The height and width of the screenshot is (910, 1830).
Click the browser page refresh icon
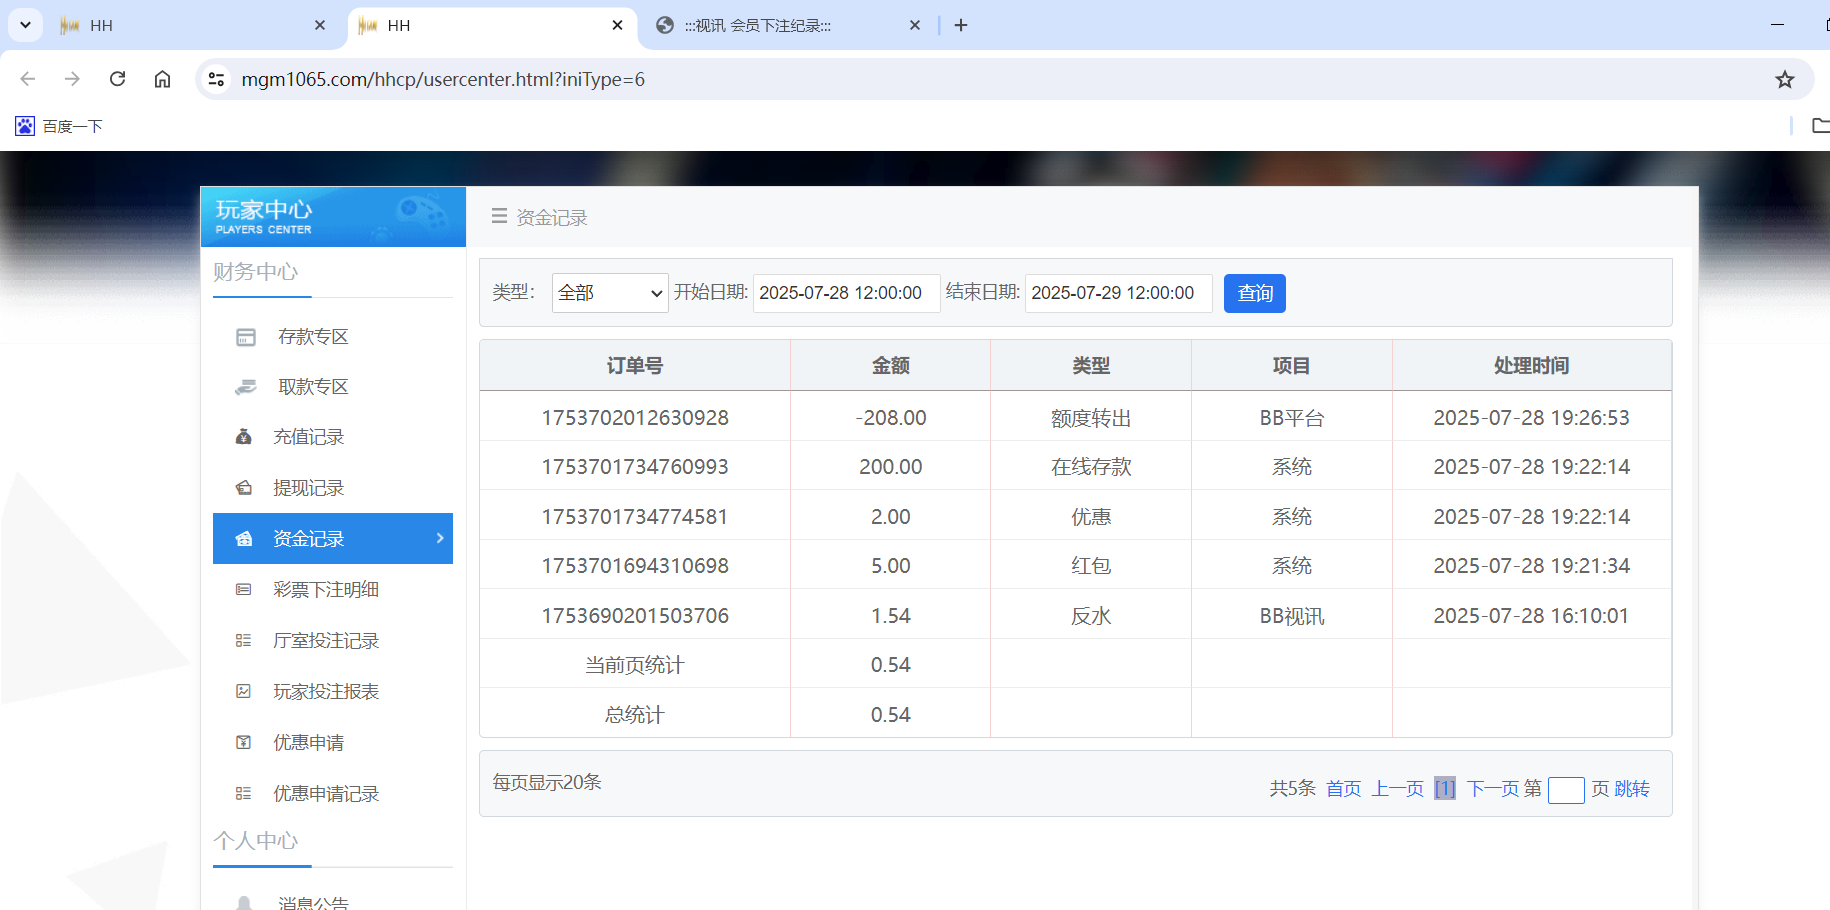(x=117, y=79)
